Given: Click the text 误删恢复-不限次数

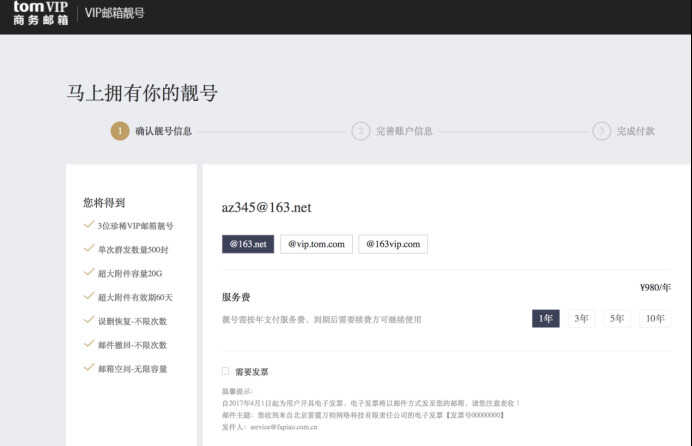Looking at the screenshot, I should pos(132,321).
